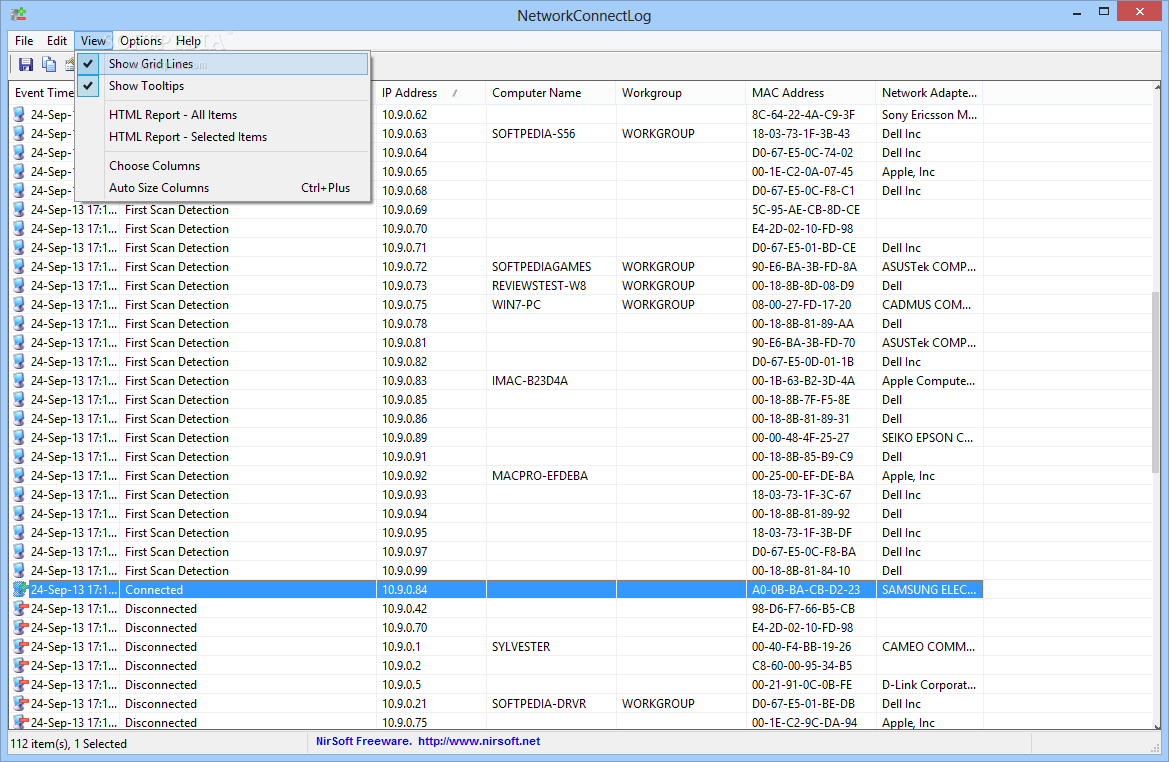The image size is (1169, 762).
Task: Click the icon of the SOFTPEDIAGAMES row
Action: point(19,267)
